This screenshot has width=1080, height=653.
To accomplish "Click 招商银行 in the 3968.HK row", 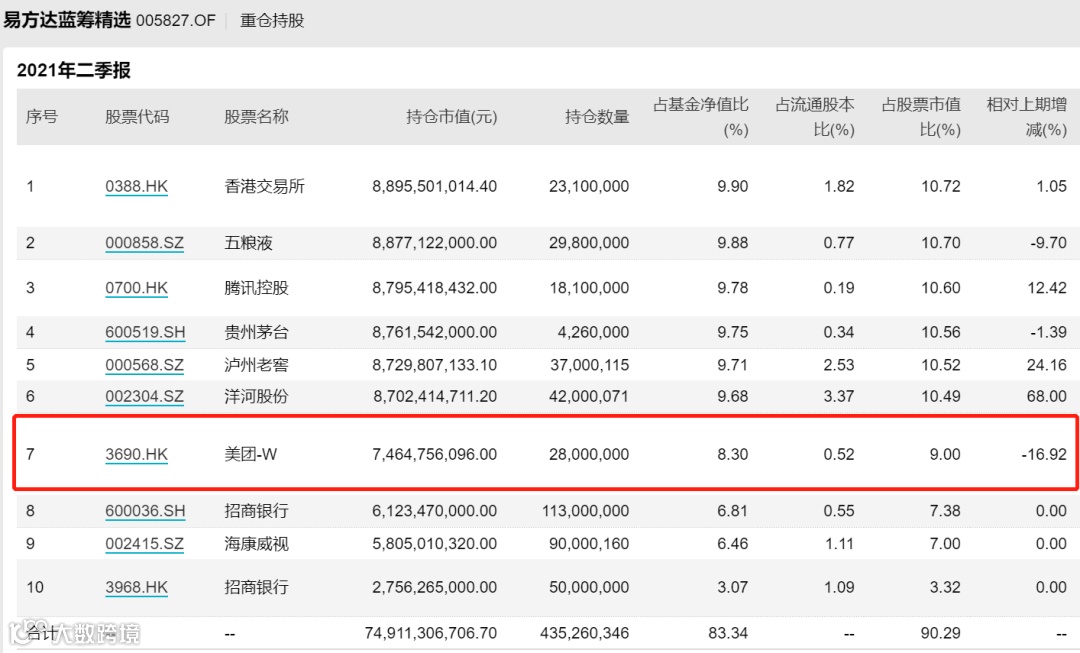I will point(256,587).
